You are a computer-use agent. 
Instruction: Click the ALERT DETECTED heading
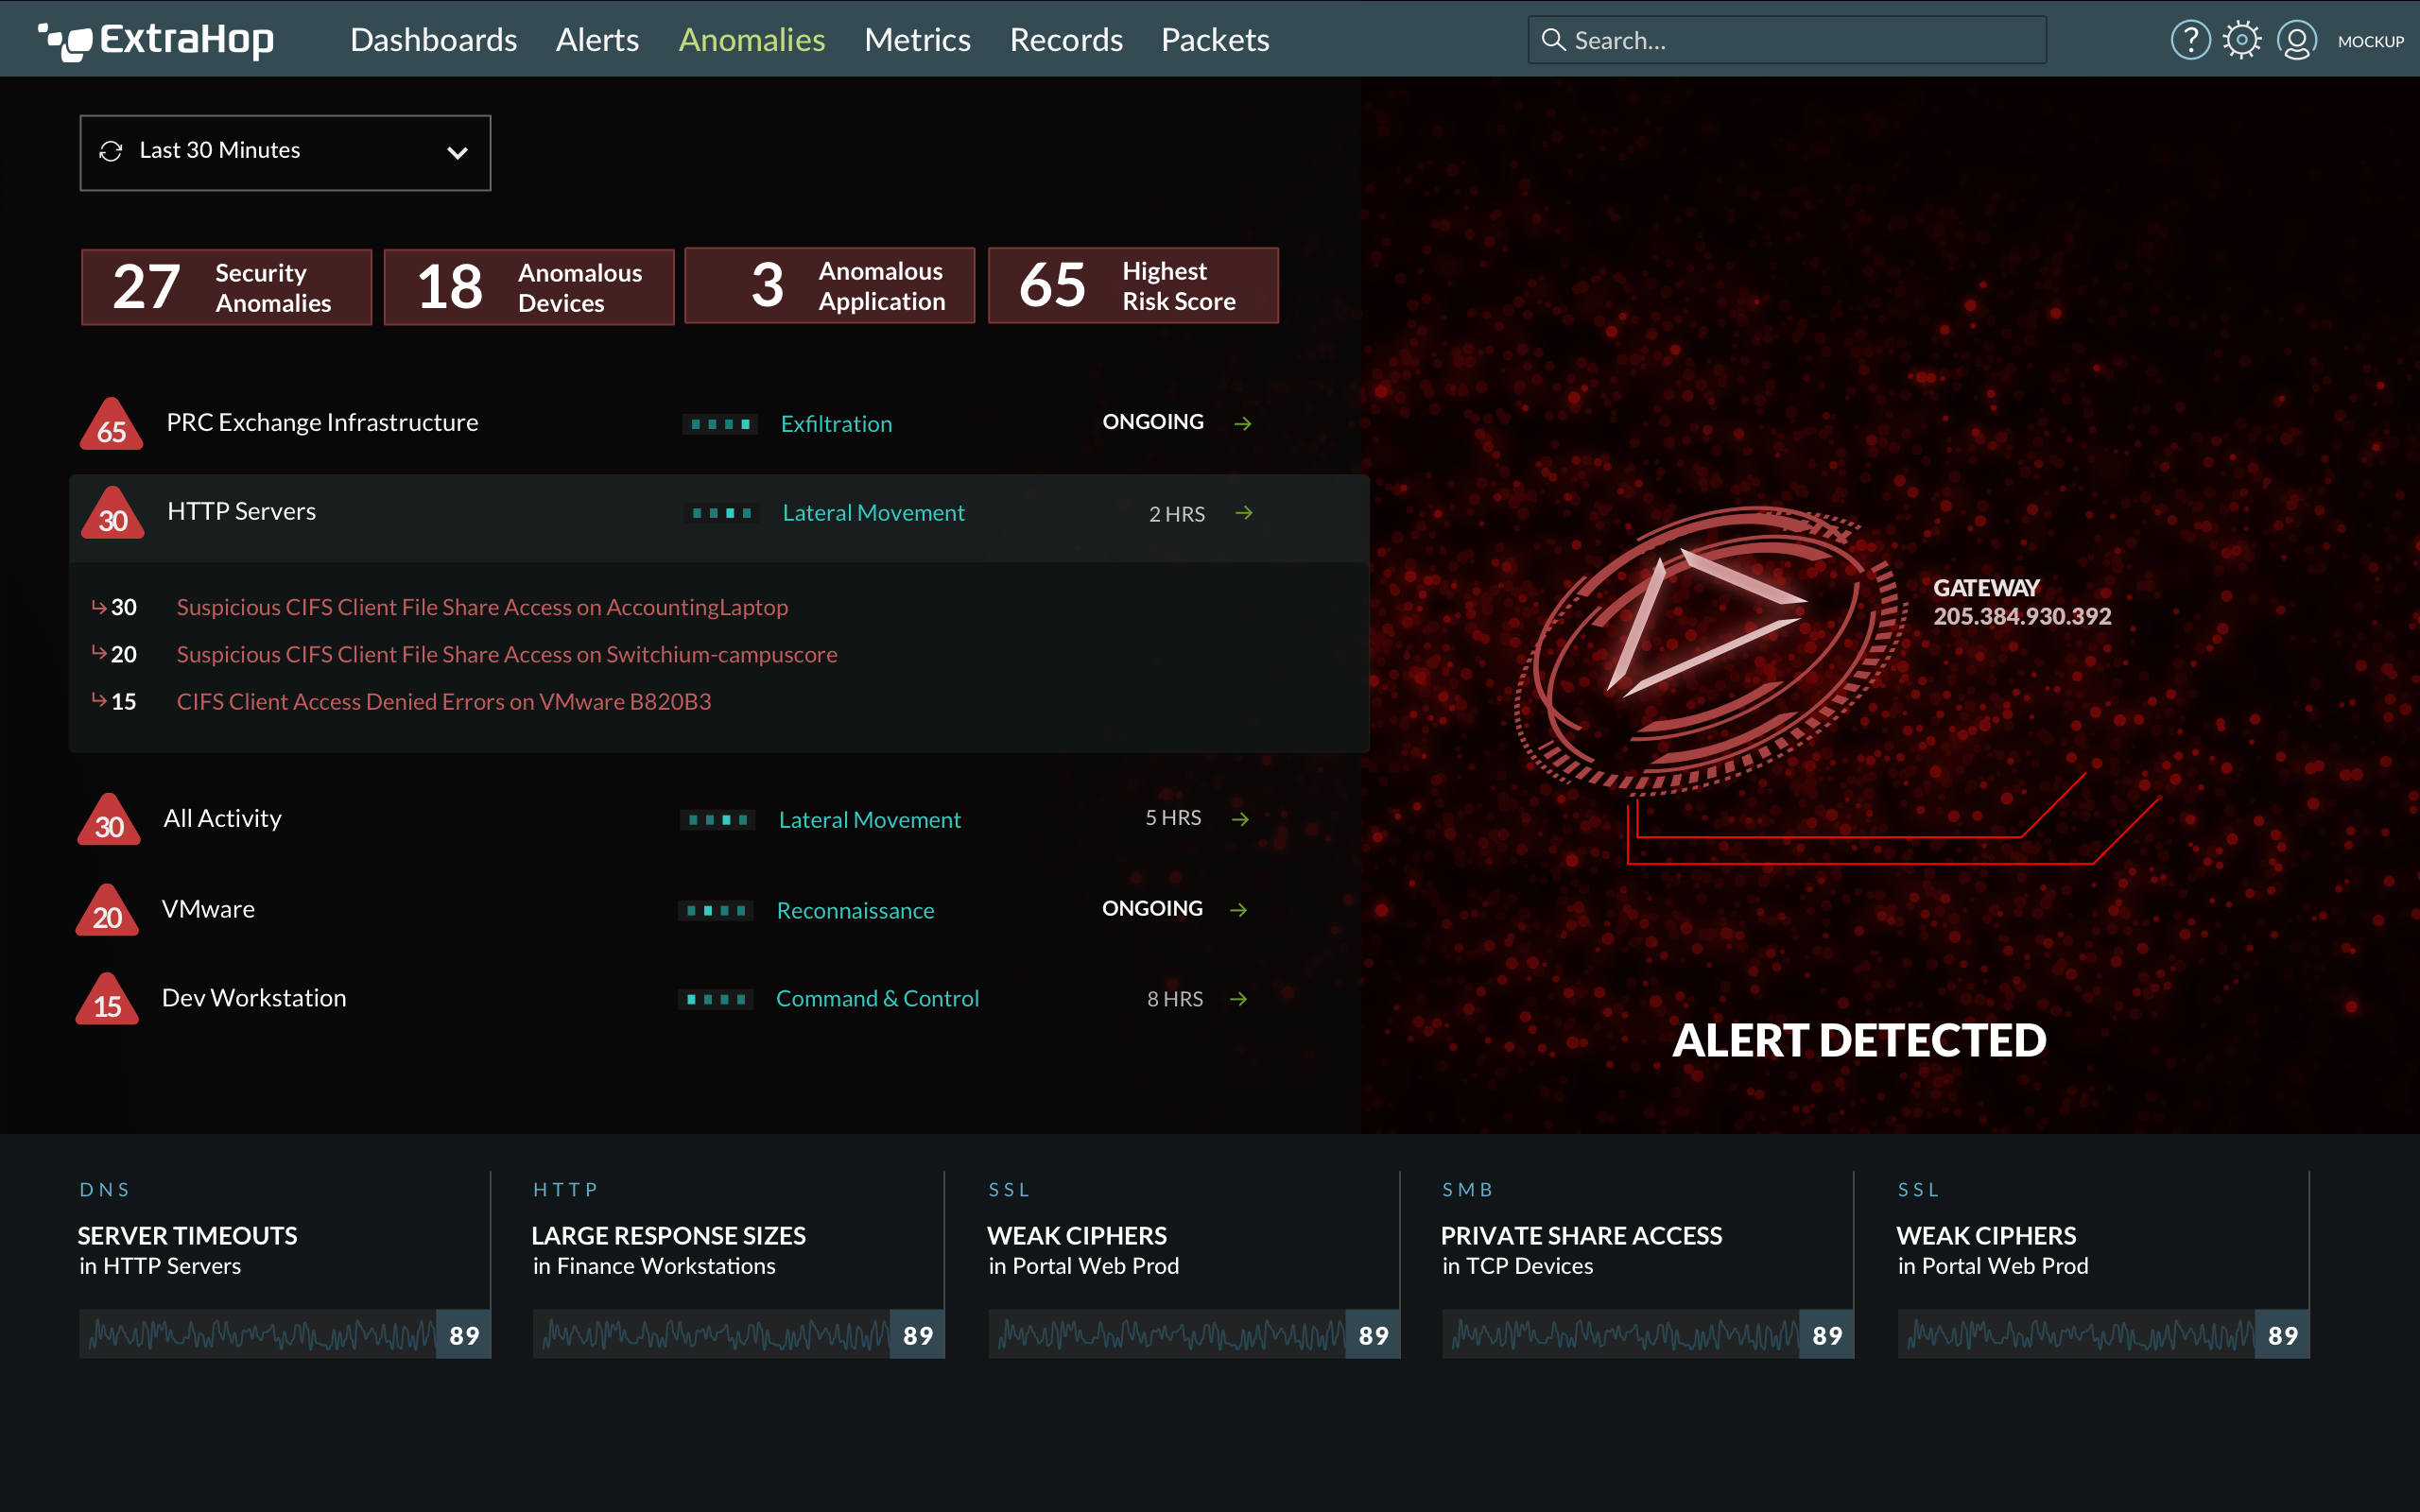1859,1040
